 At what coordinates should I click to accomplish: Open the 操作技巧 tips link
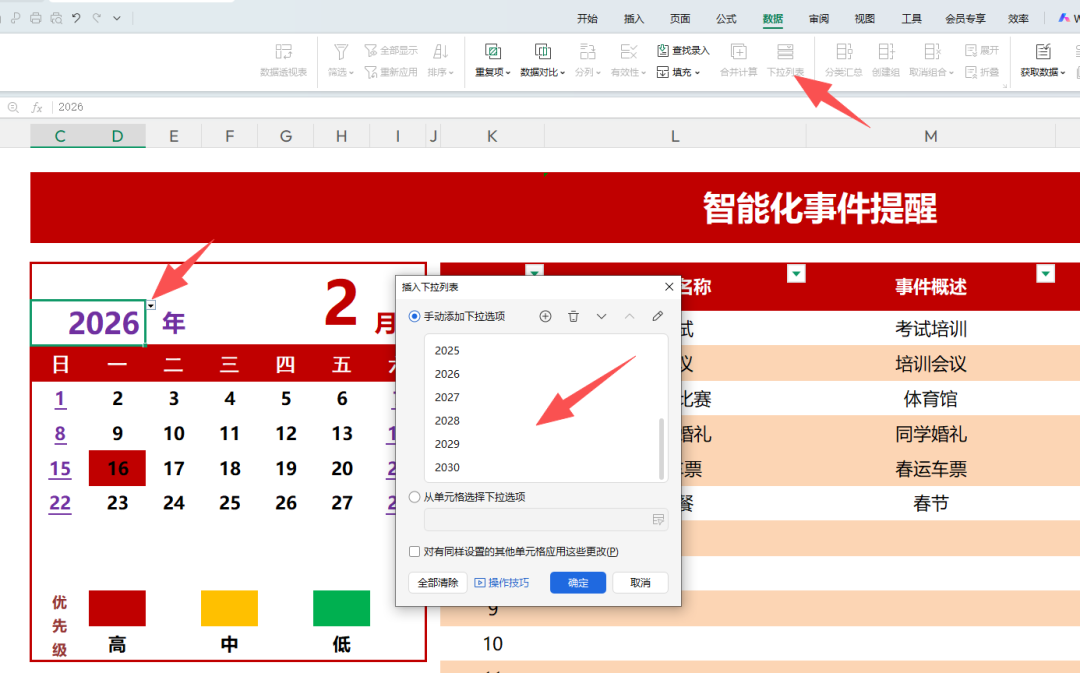502,583
